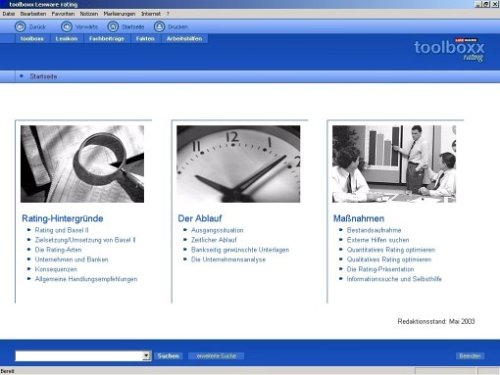Open the Maßnahmen heading
The height and width of the screenshot is (375, 500).
[359, 218]
